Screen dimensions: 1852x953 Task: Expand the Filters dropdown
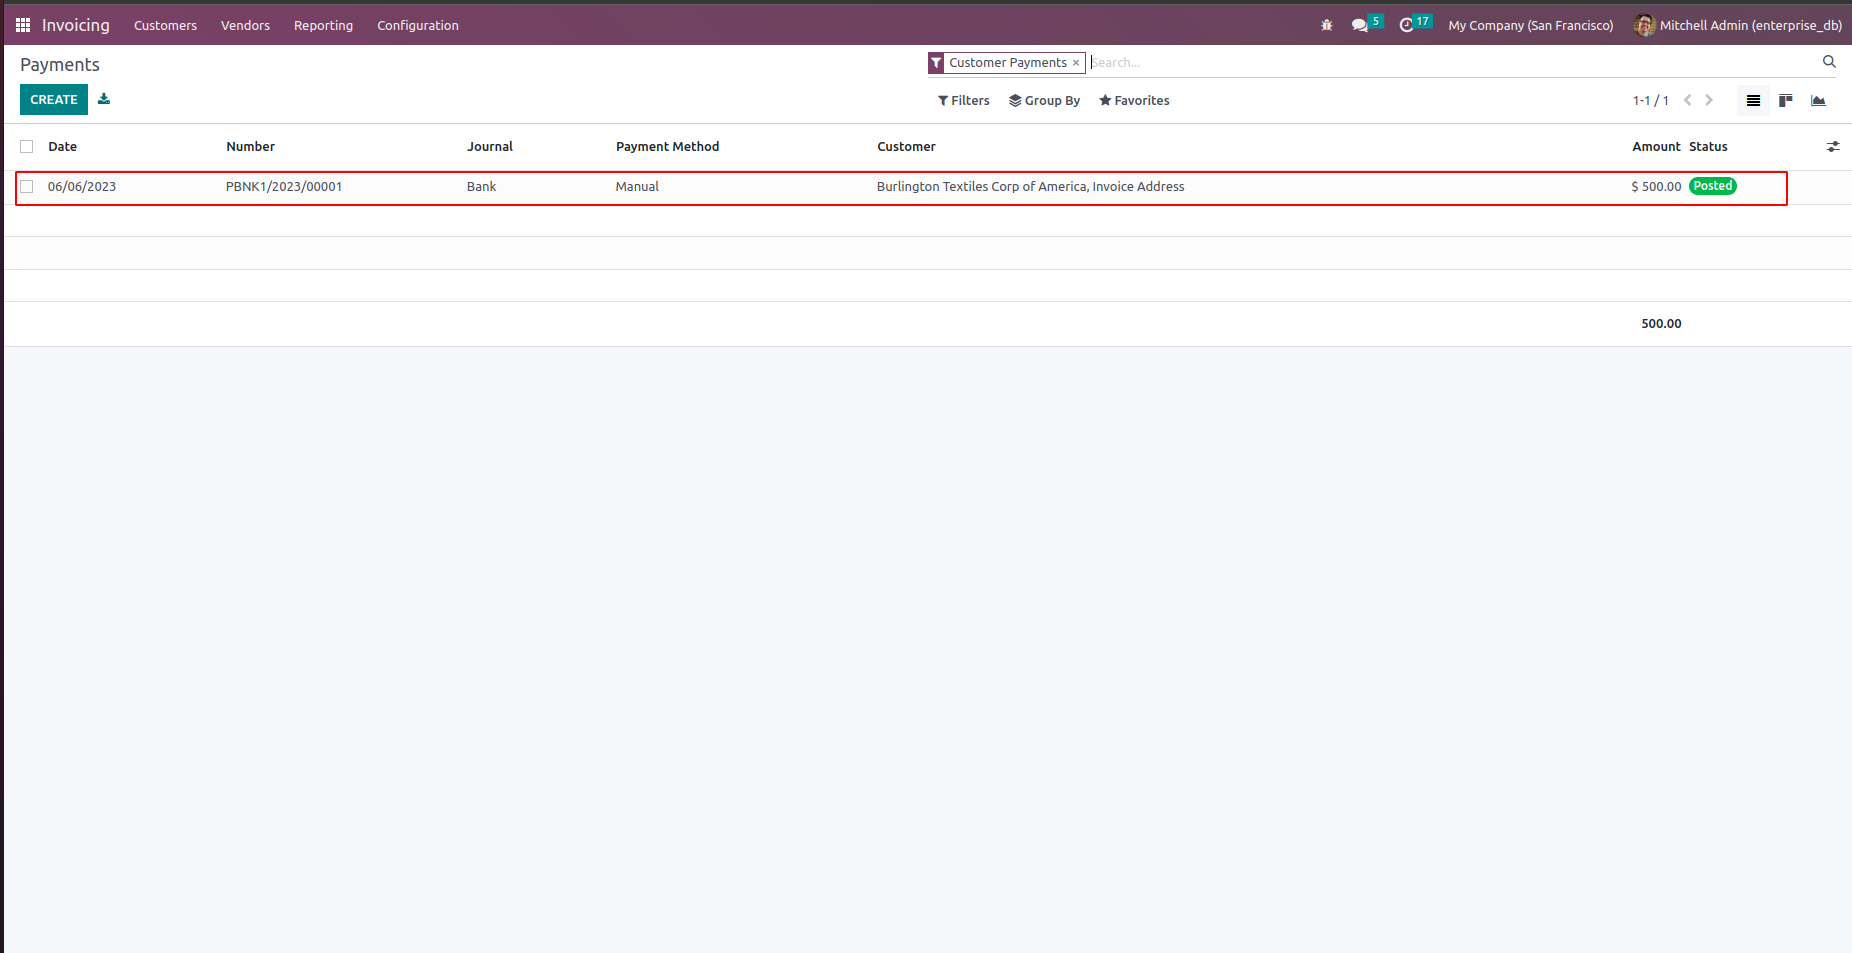[964, 100]
